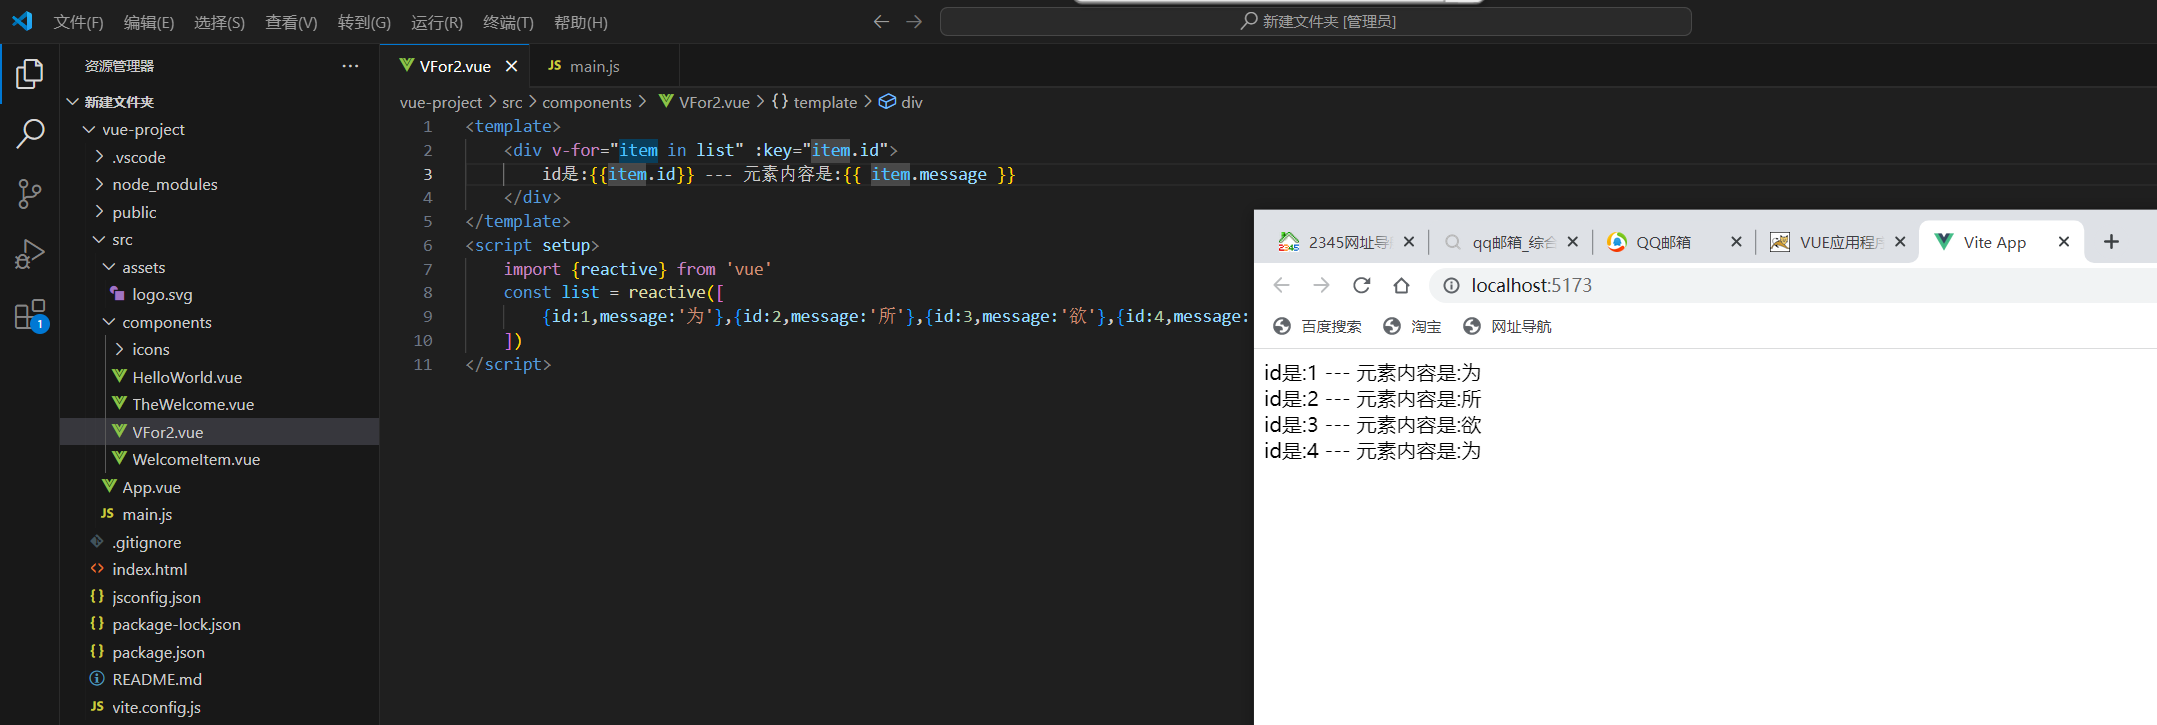Click the browser back button
The height and width of the screenshot is (725, 2157).
(1282, 285)
